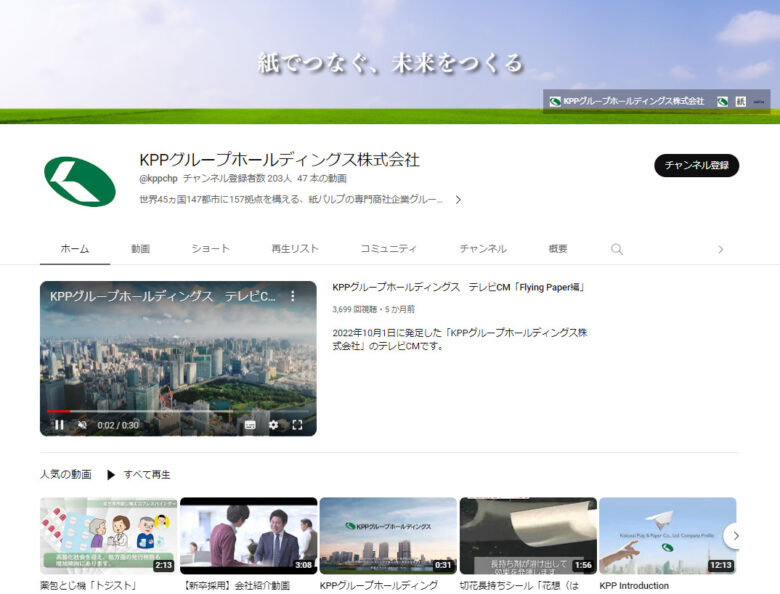
Task: Open the 新卒採用 会社紹介動画 thumbnail
Action: [248, 536]
